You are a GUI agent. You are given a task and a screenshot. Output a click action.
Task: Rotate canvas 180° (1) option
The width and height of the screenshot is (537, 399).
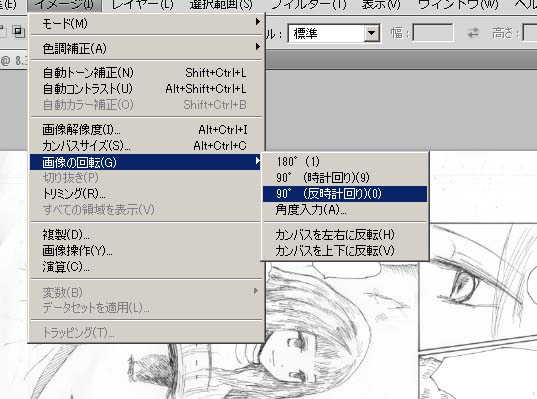click(x=345, y=162)
